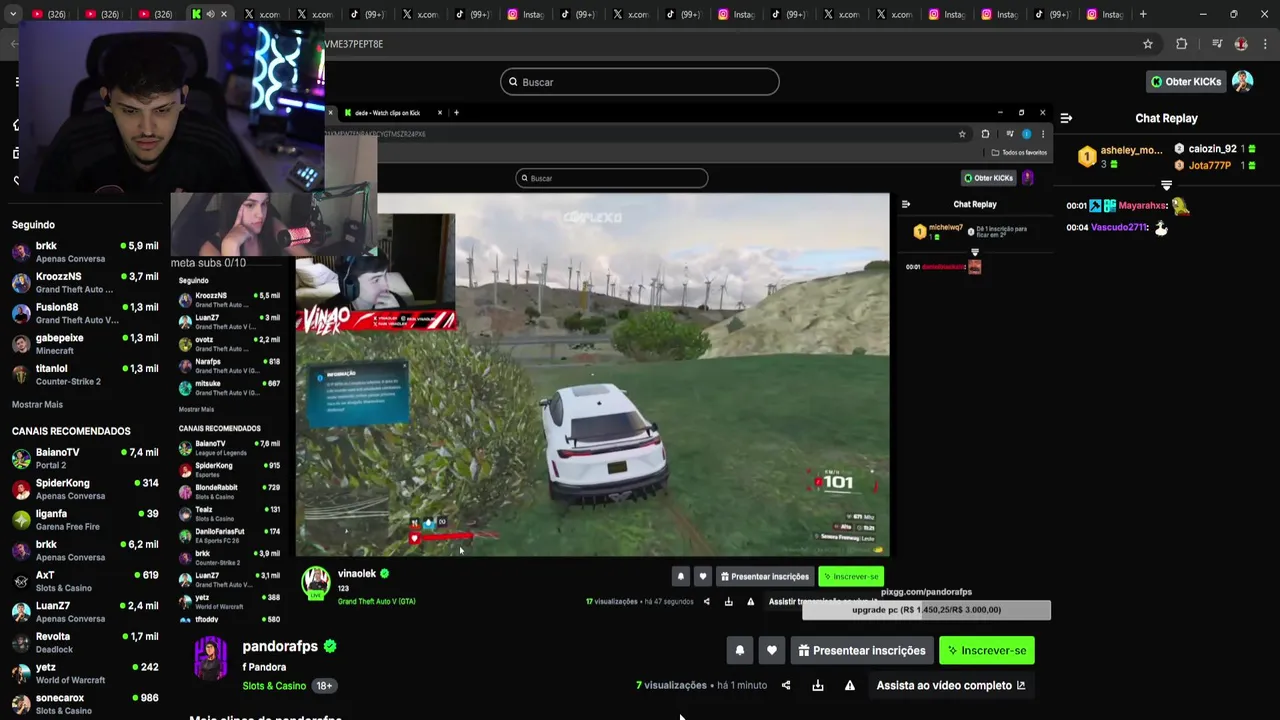Open the outer Chrome profile icon
This screenshot has height=720, width=1280.
pyautogui.click(x=1241, y=44)
